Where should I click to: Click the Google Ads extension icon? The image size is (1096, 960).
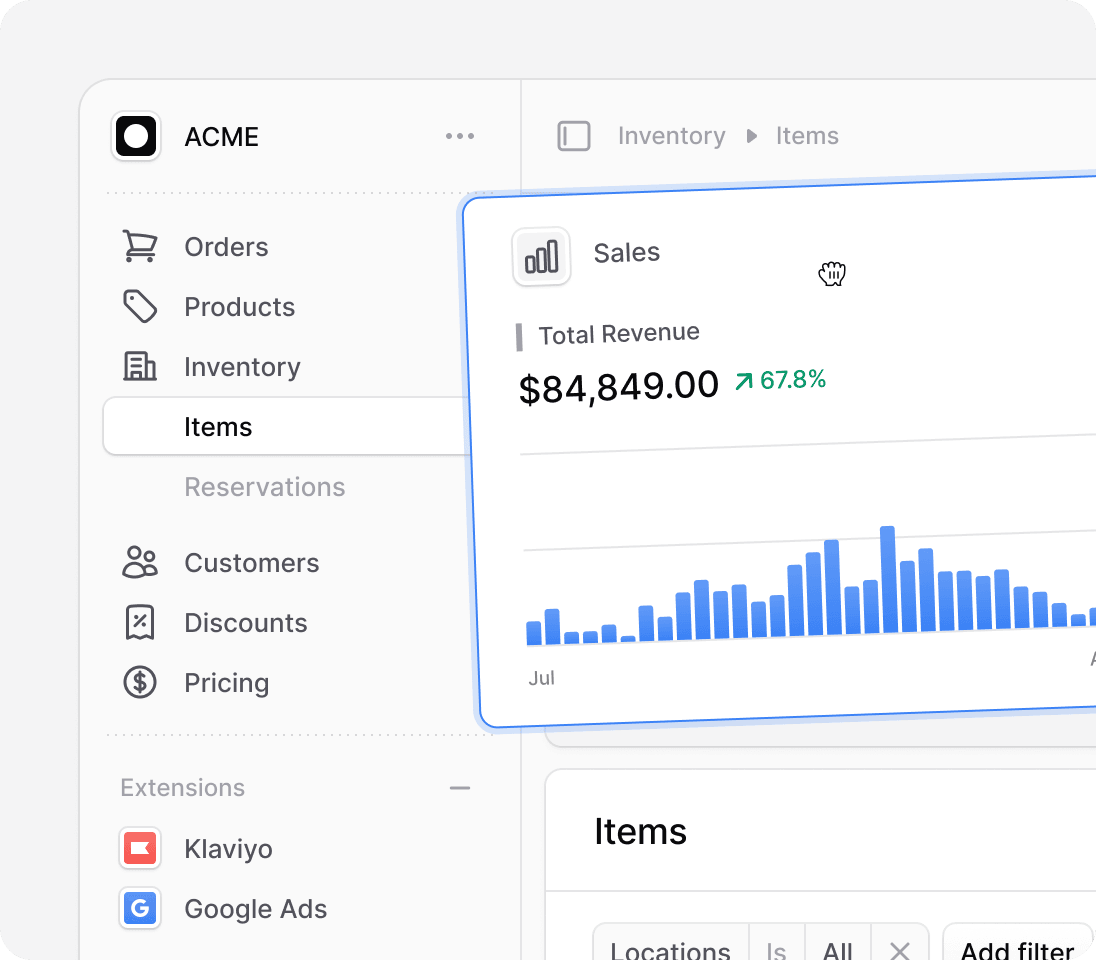140,908
